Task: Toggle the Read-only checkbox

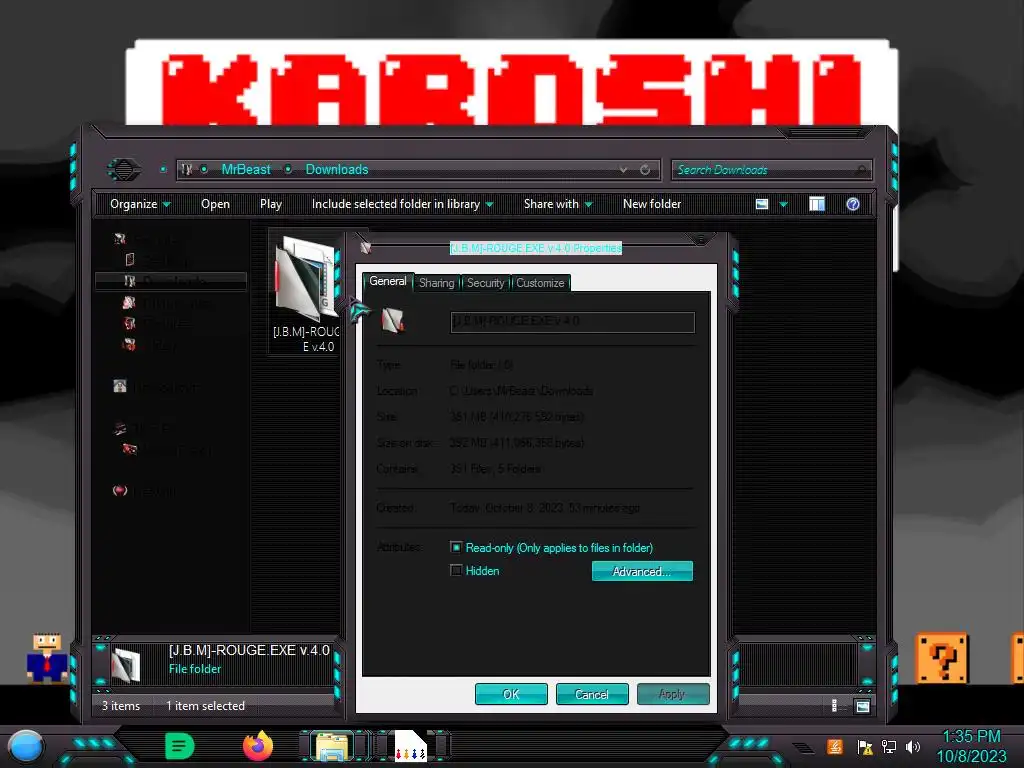Action: pos(456,547)
